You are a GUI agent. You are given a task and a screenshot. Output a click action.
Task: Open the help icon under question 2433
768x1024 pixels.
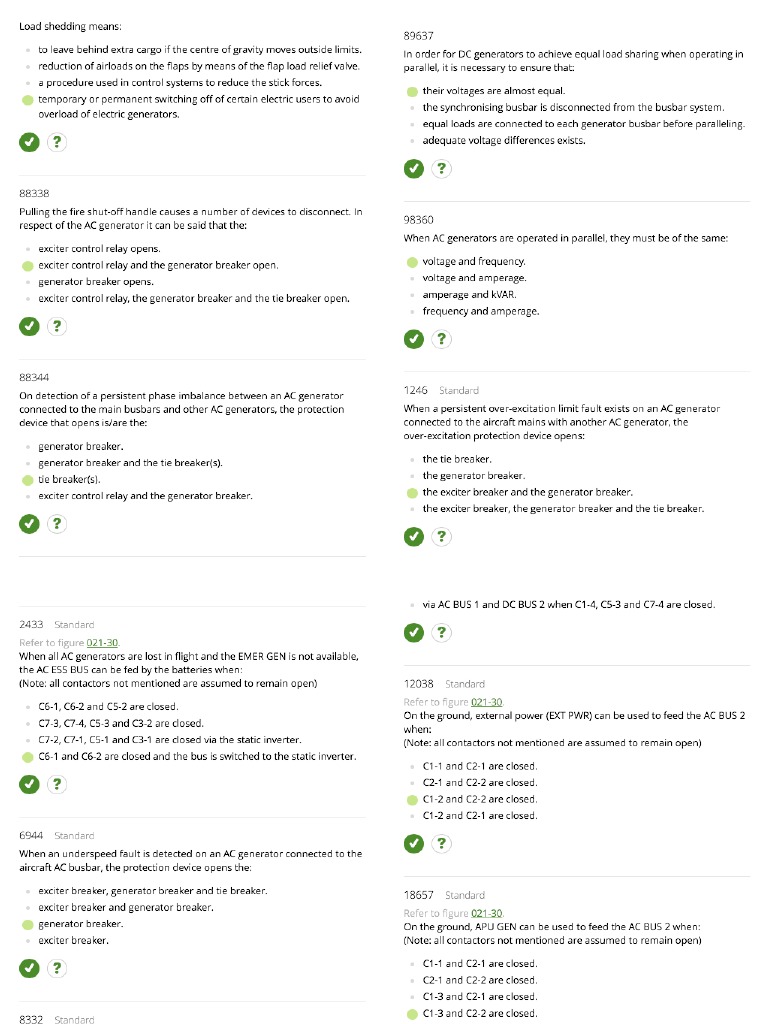pyautogui.click(x=58, y=784)
